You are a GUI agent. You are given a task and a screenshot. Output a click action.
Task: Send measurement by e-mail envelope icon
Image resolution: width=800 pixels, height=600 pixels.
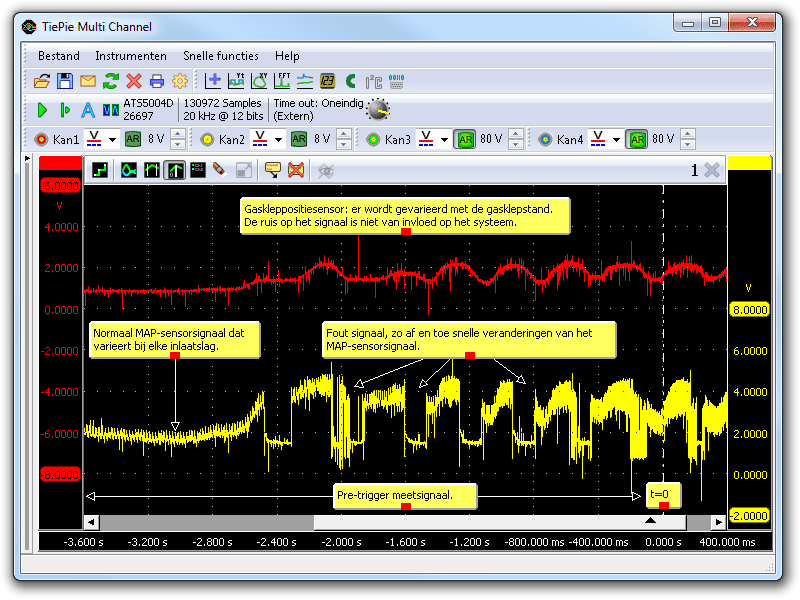click(x=88, y=81)
